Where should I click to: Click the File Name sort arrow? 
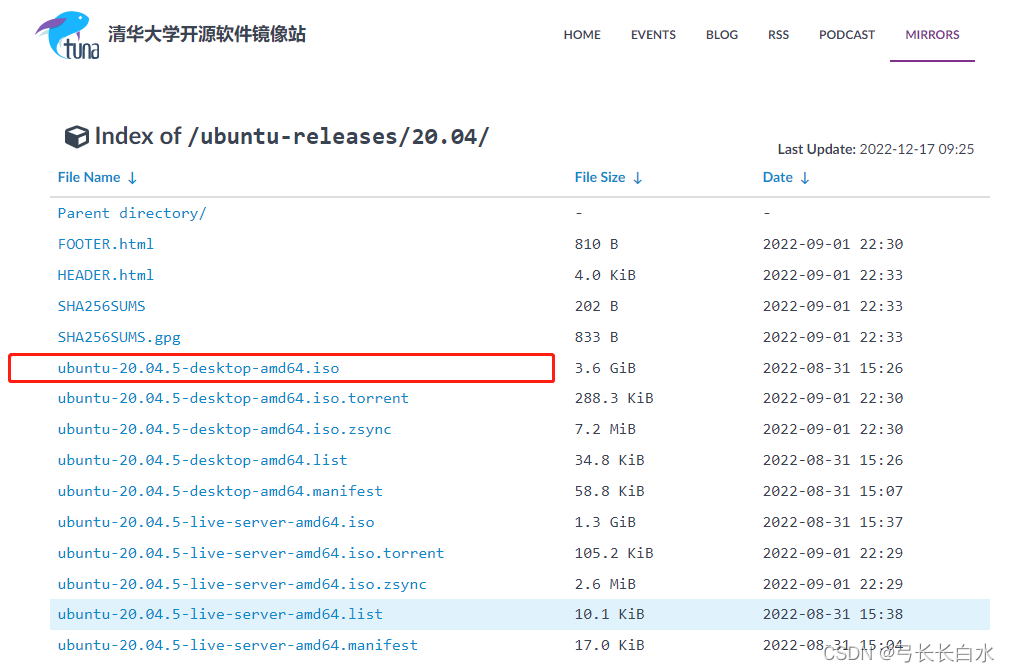[132, 178]
